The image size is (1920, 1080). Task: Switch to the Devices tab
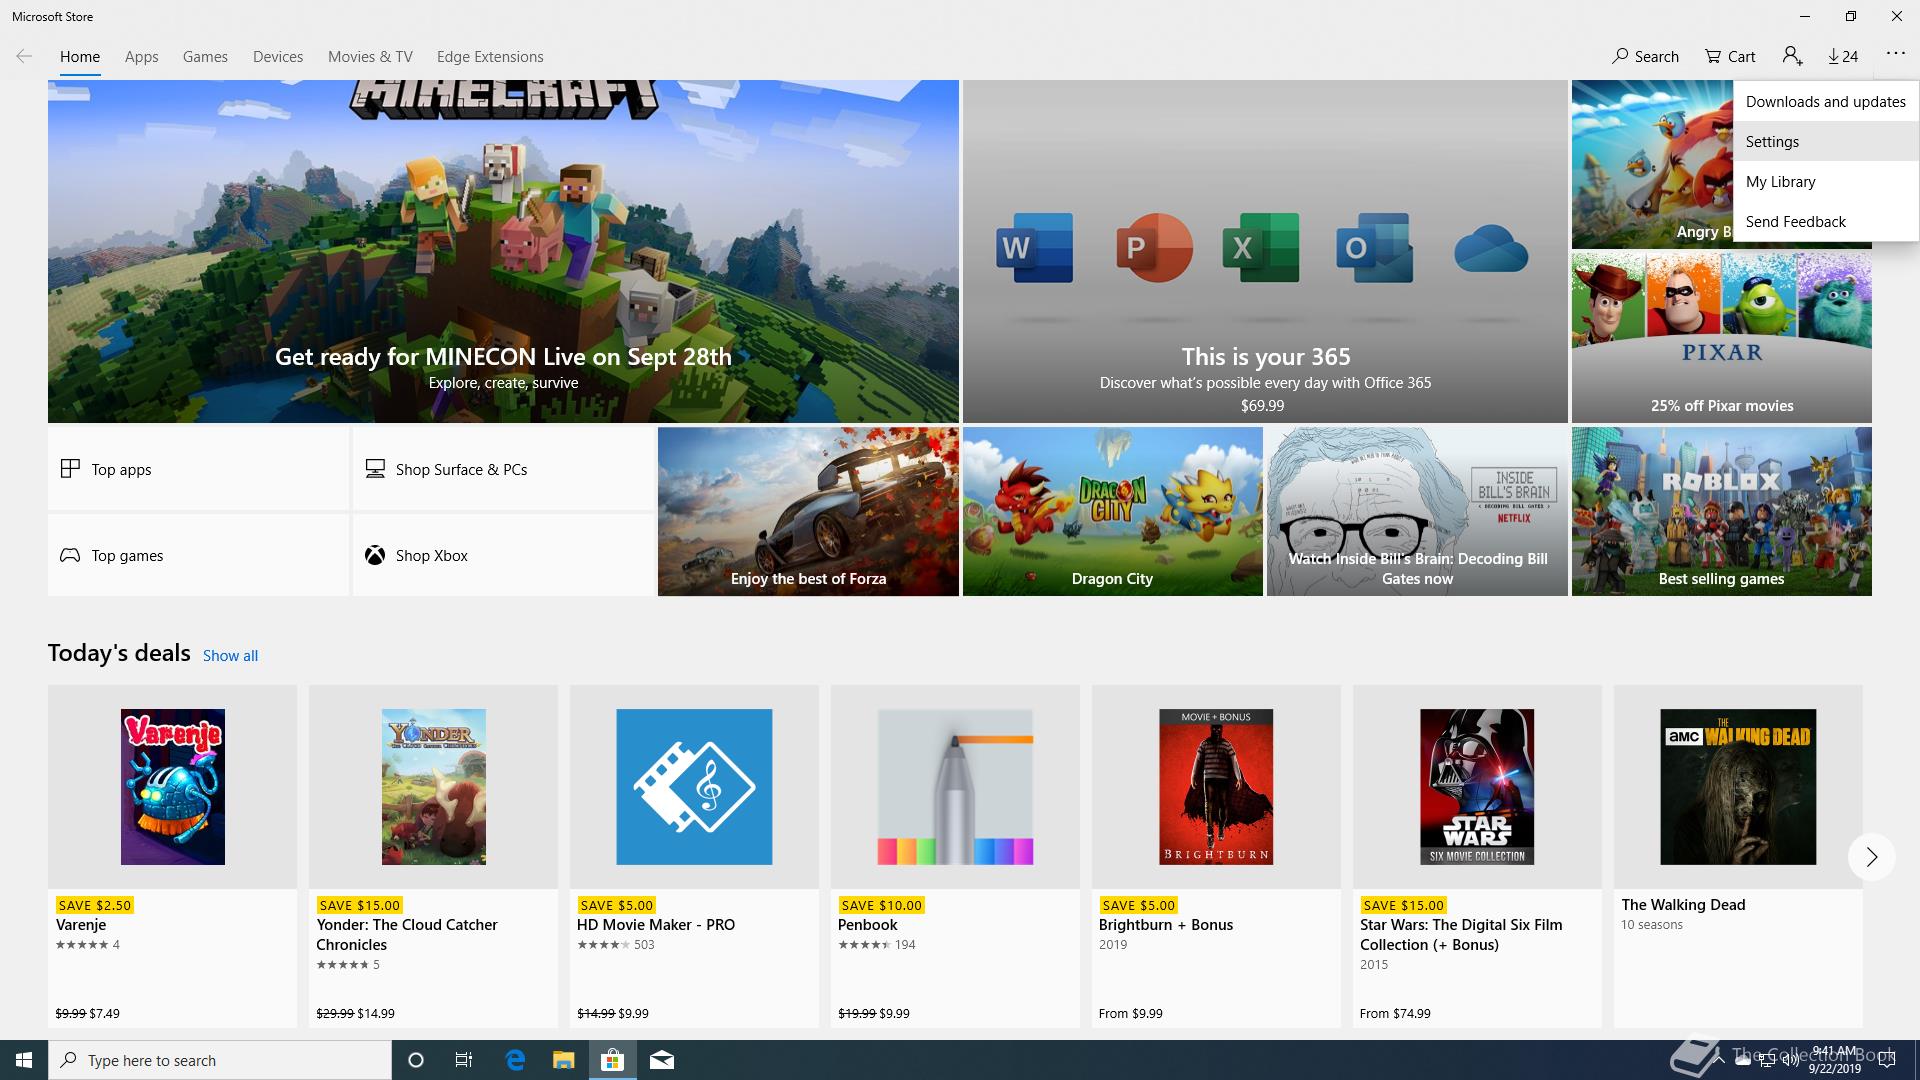278,57
